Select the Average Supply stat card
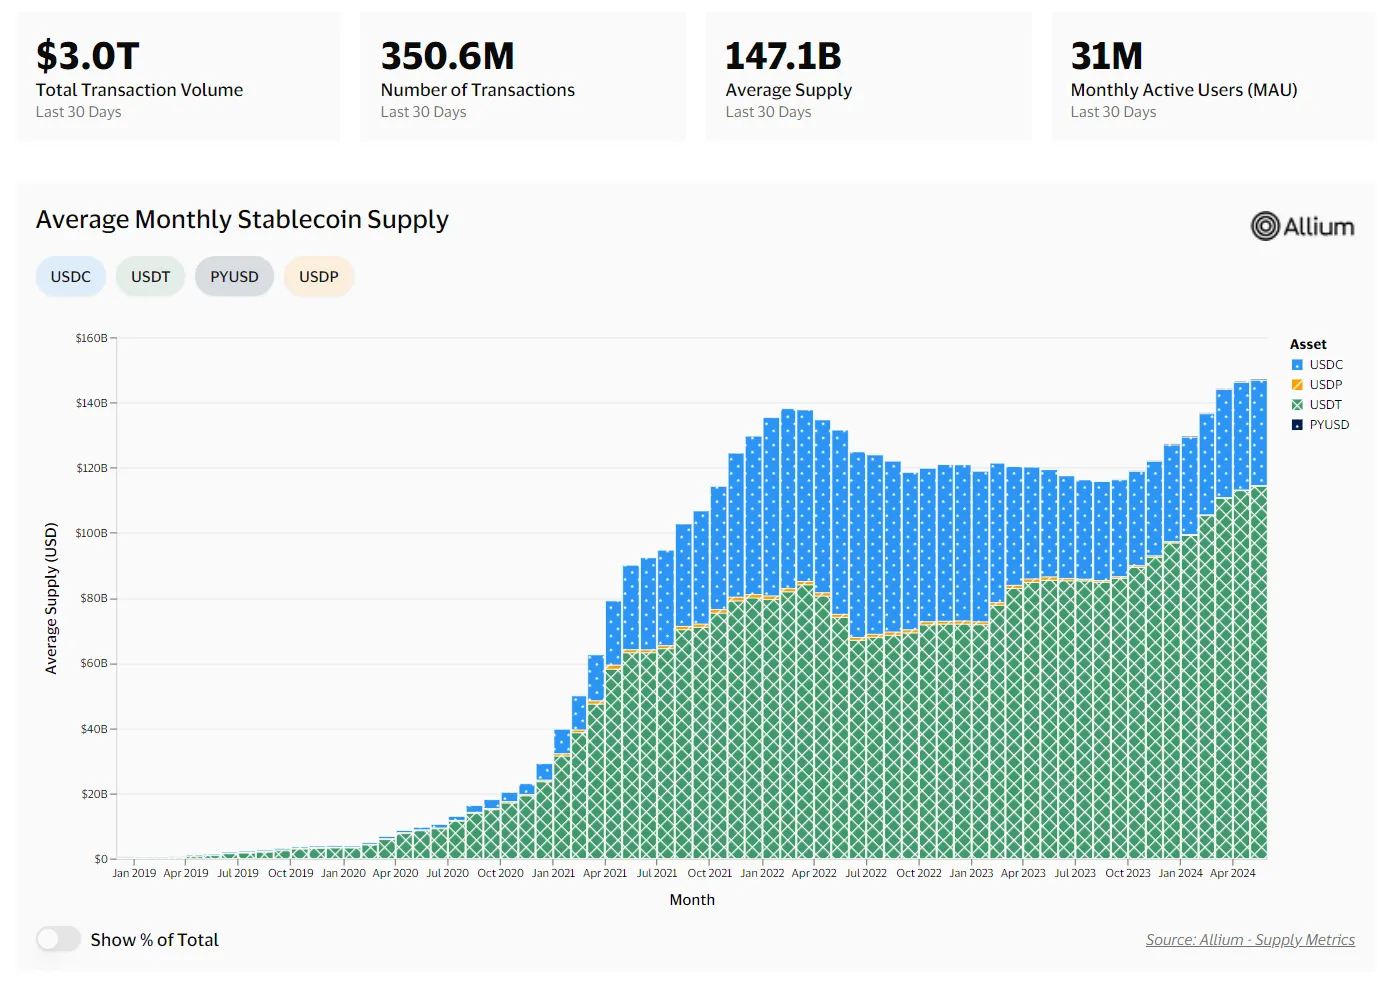The height and width of the screenshot is (988, 1389). click(x=868, y=77)
